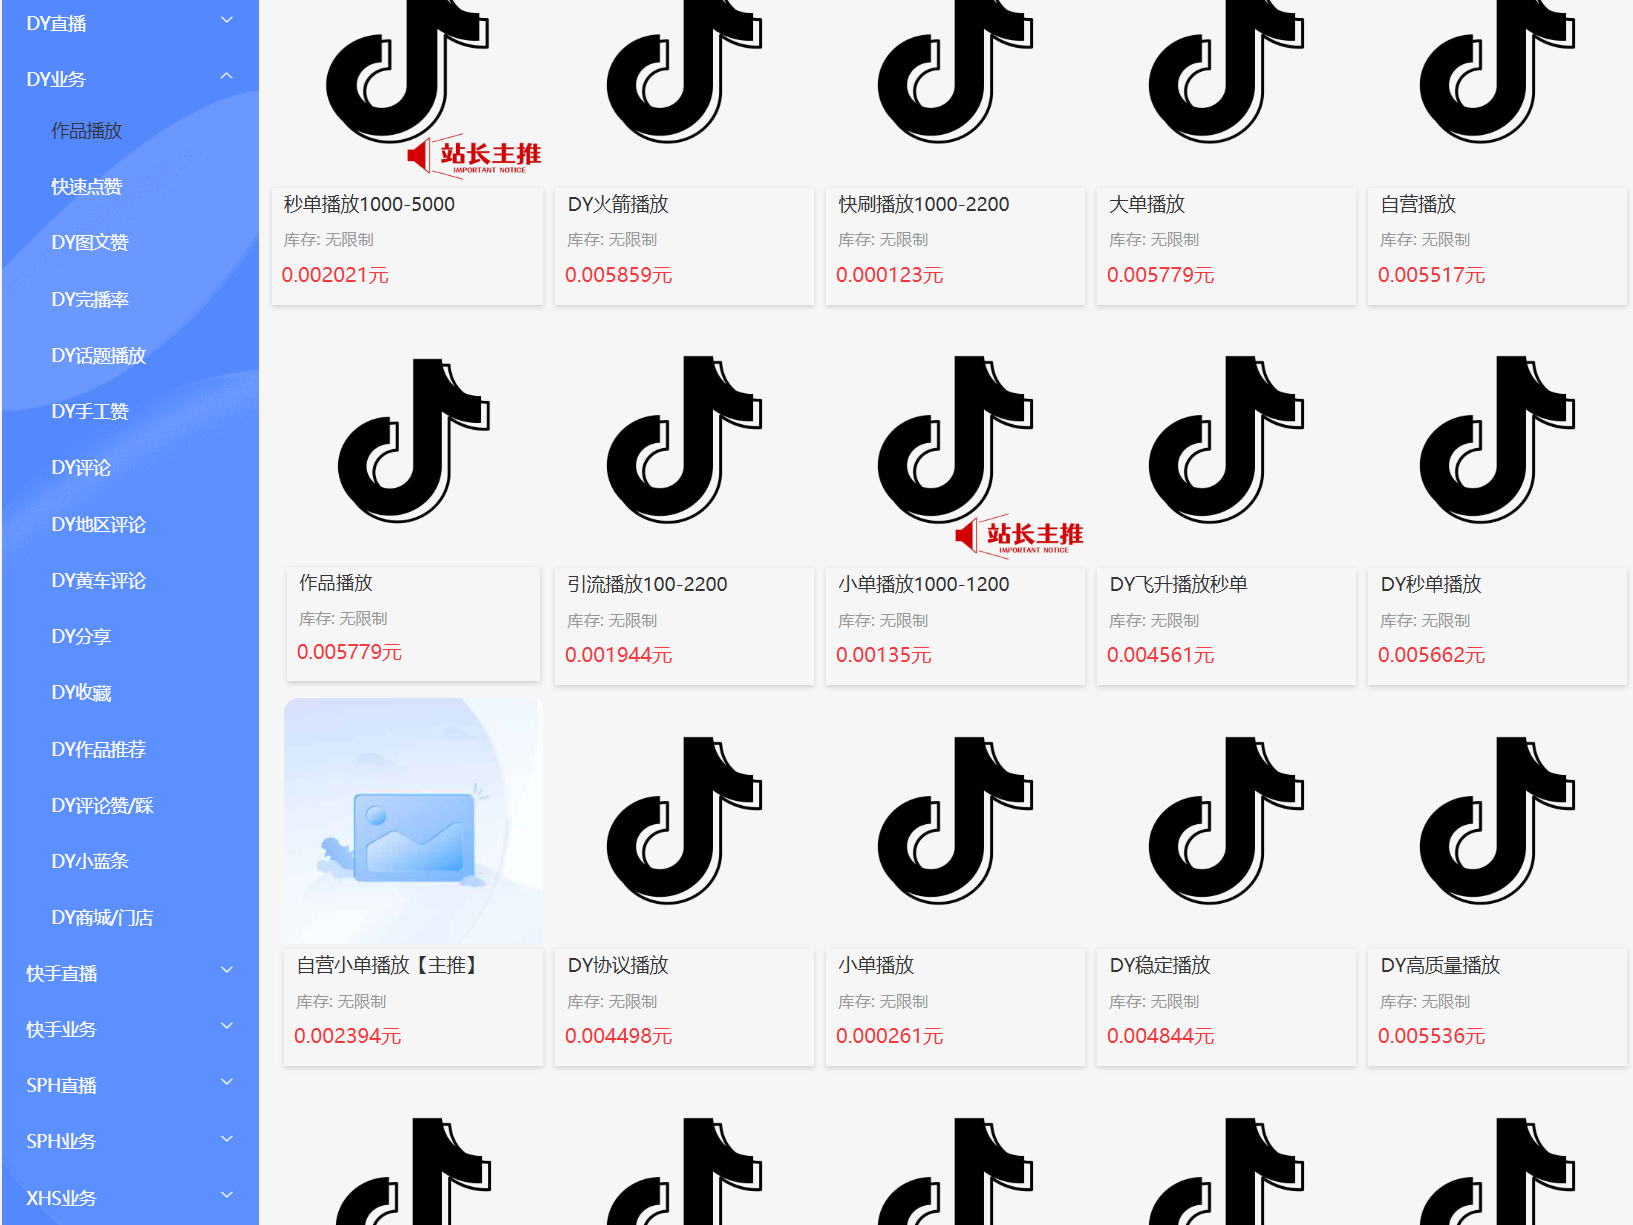This screenshot has height=1225, width=1633.
Task: Open the DY秒单播放 product title
Action: coord(1431,584)
